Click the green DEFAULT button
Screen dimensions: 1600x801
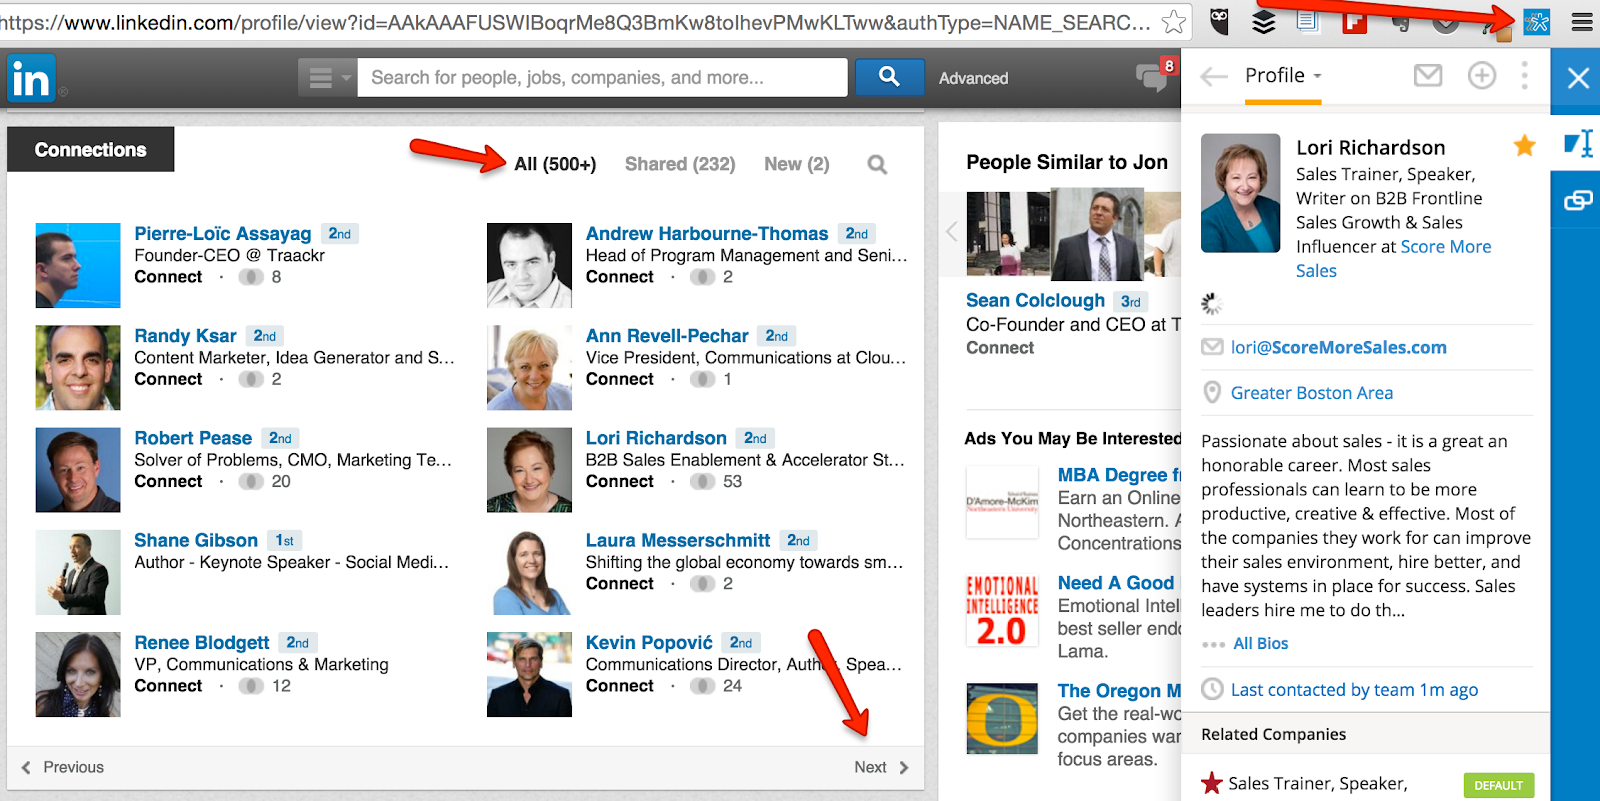(x=1498, y=785)
